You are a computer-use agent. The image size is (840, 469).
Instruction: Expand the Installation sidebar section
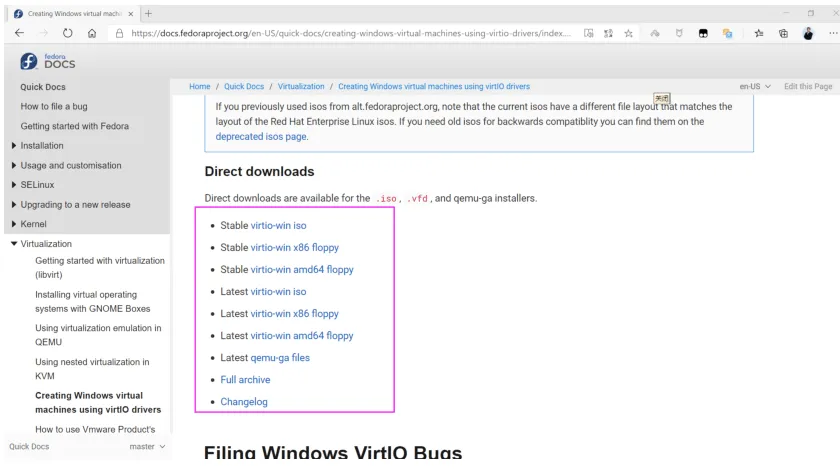click(14, 146)
